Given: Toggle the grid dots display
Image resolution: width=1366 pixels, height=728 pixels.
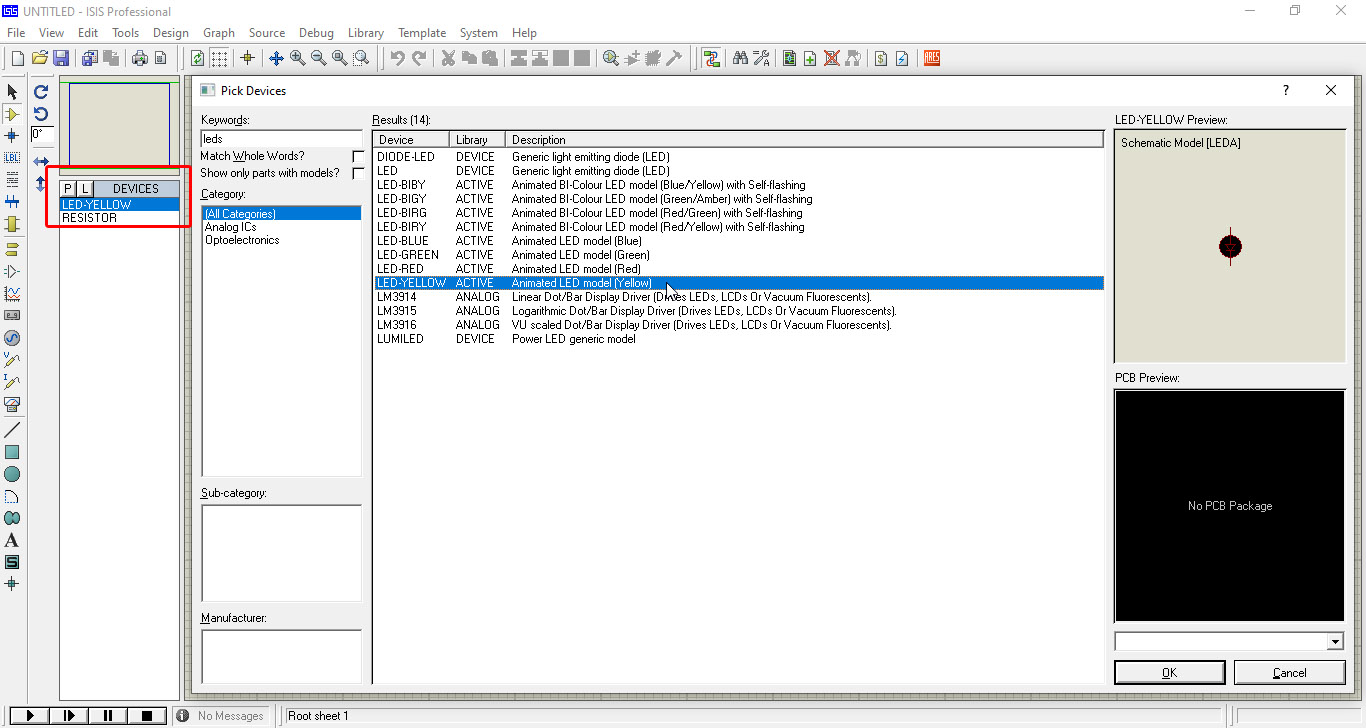Looking at the screenshot, I should point(219,59).
